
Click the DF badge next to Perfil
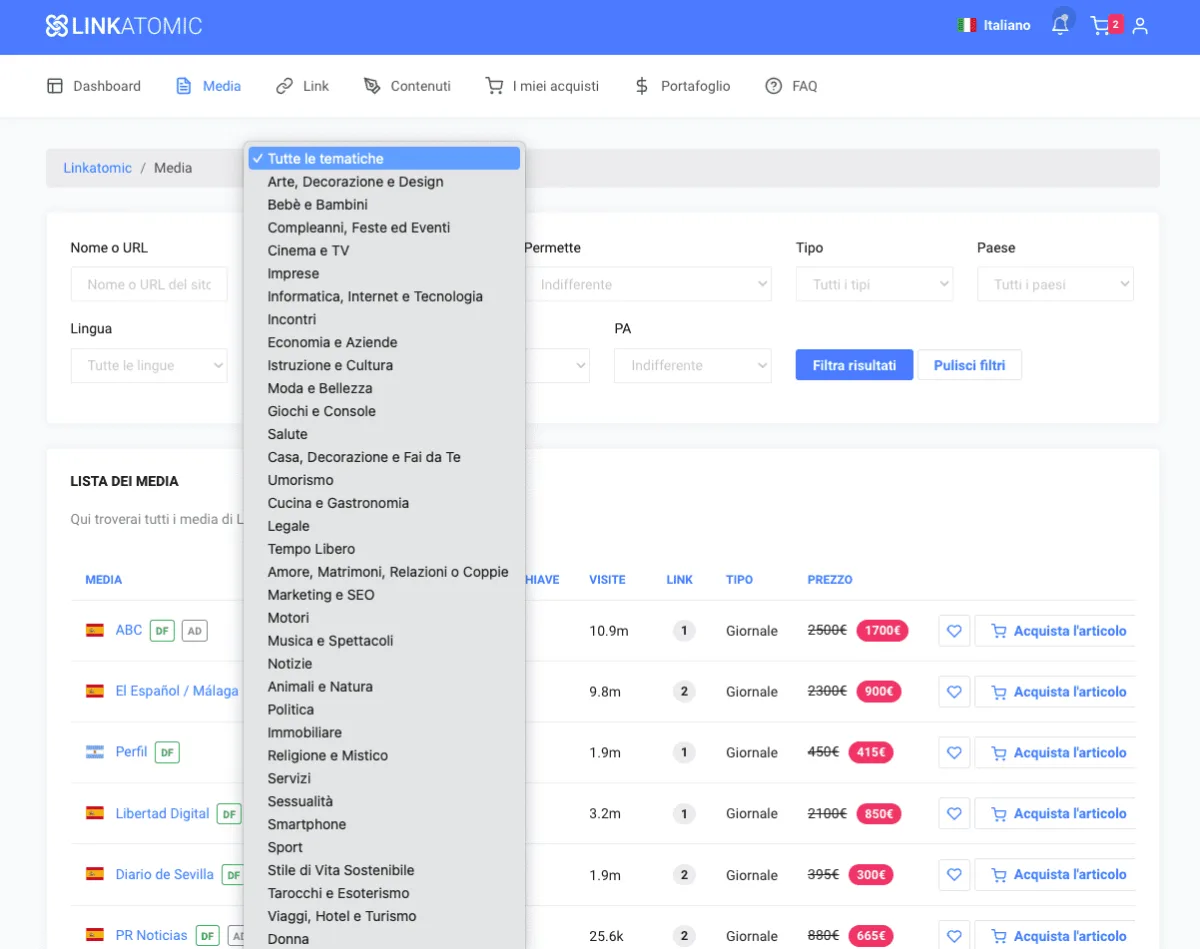(x=167, y=753)
